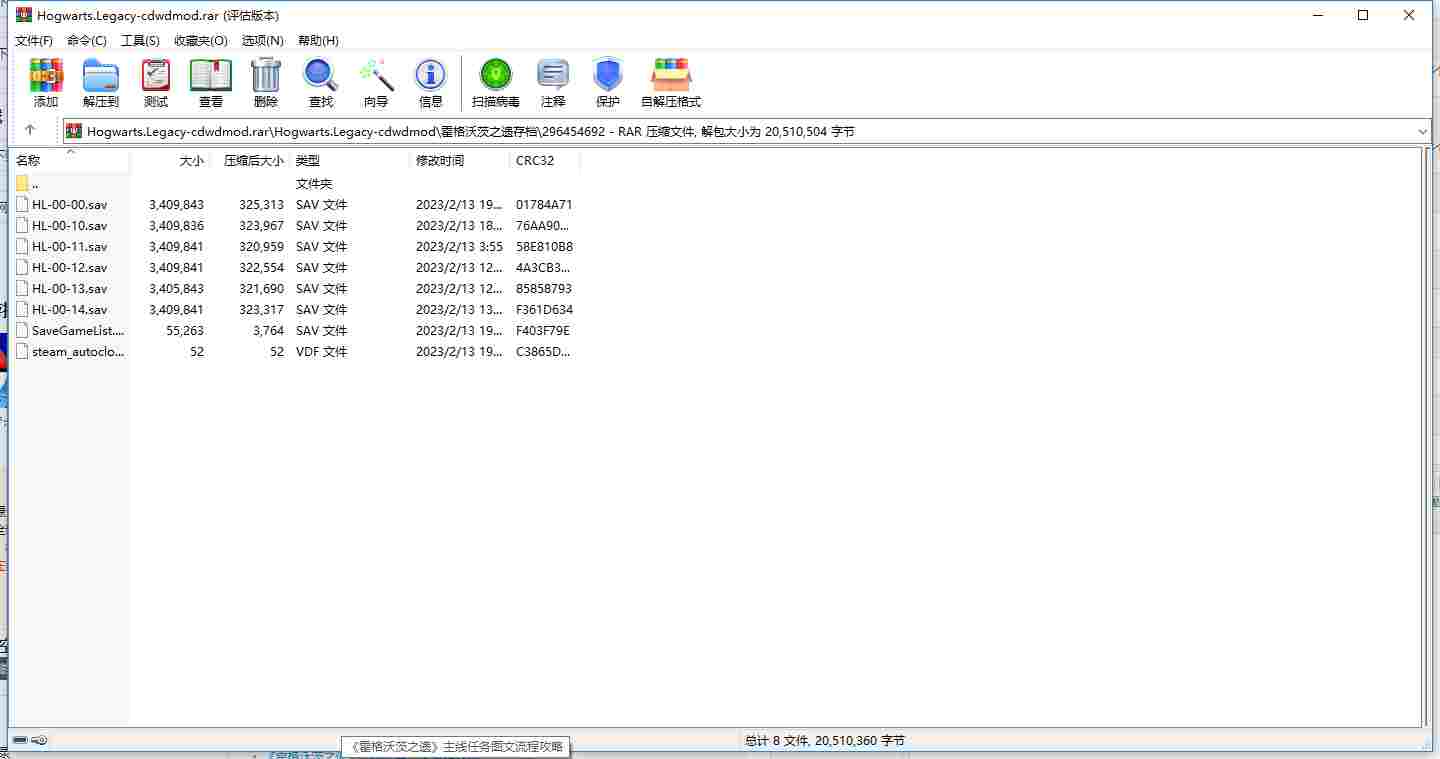Sort by 压缩后大小 column header

click(251, 160)
